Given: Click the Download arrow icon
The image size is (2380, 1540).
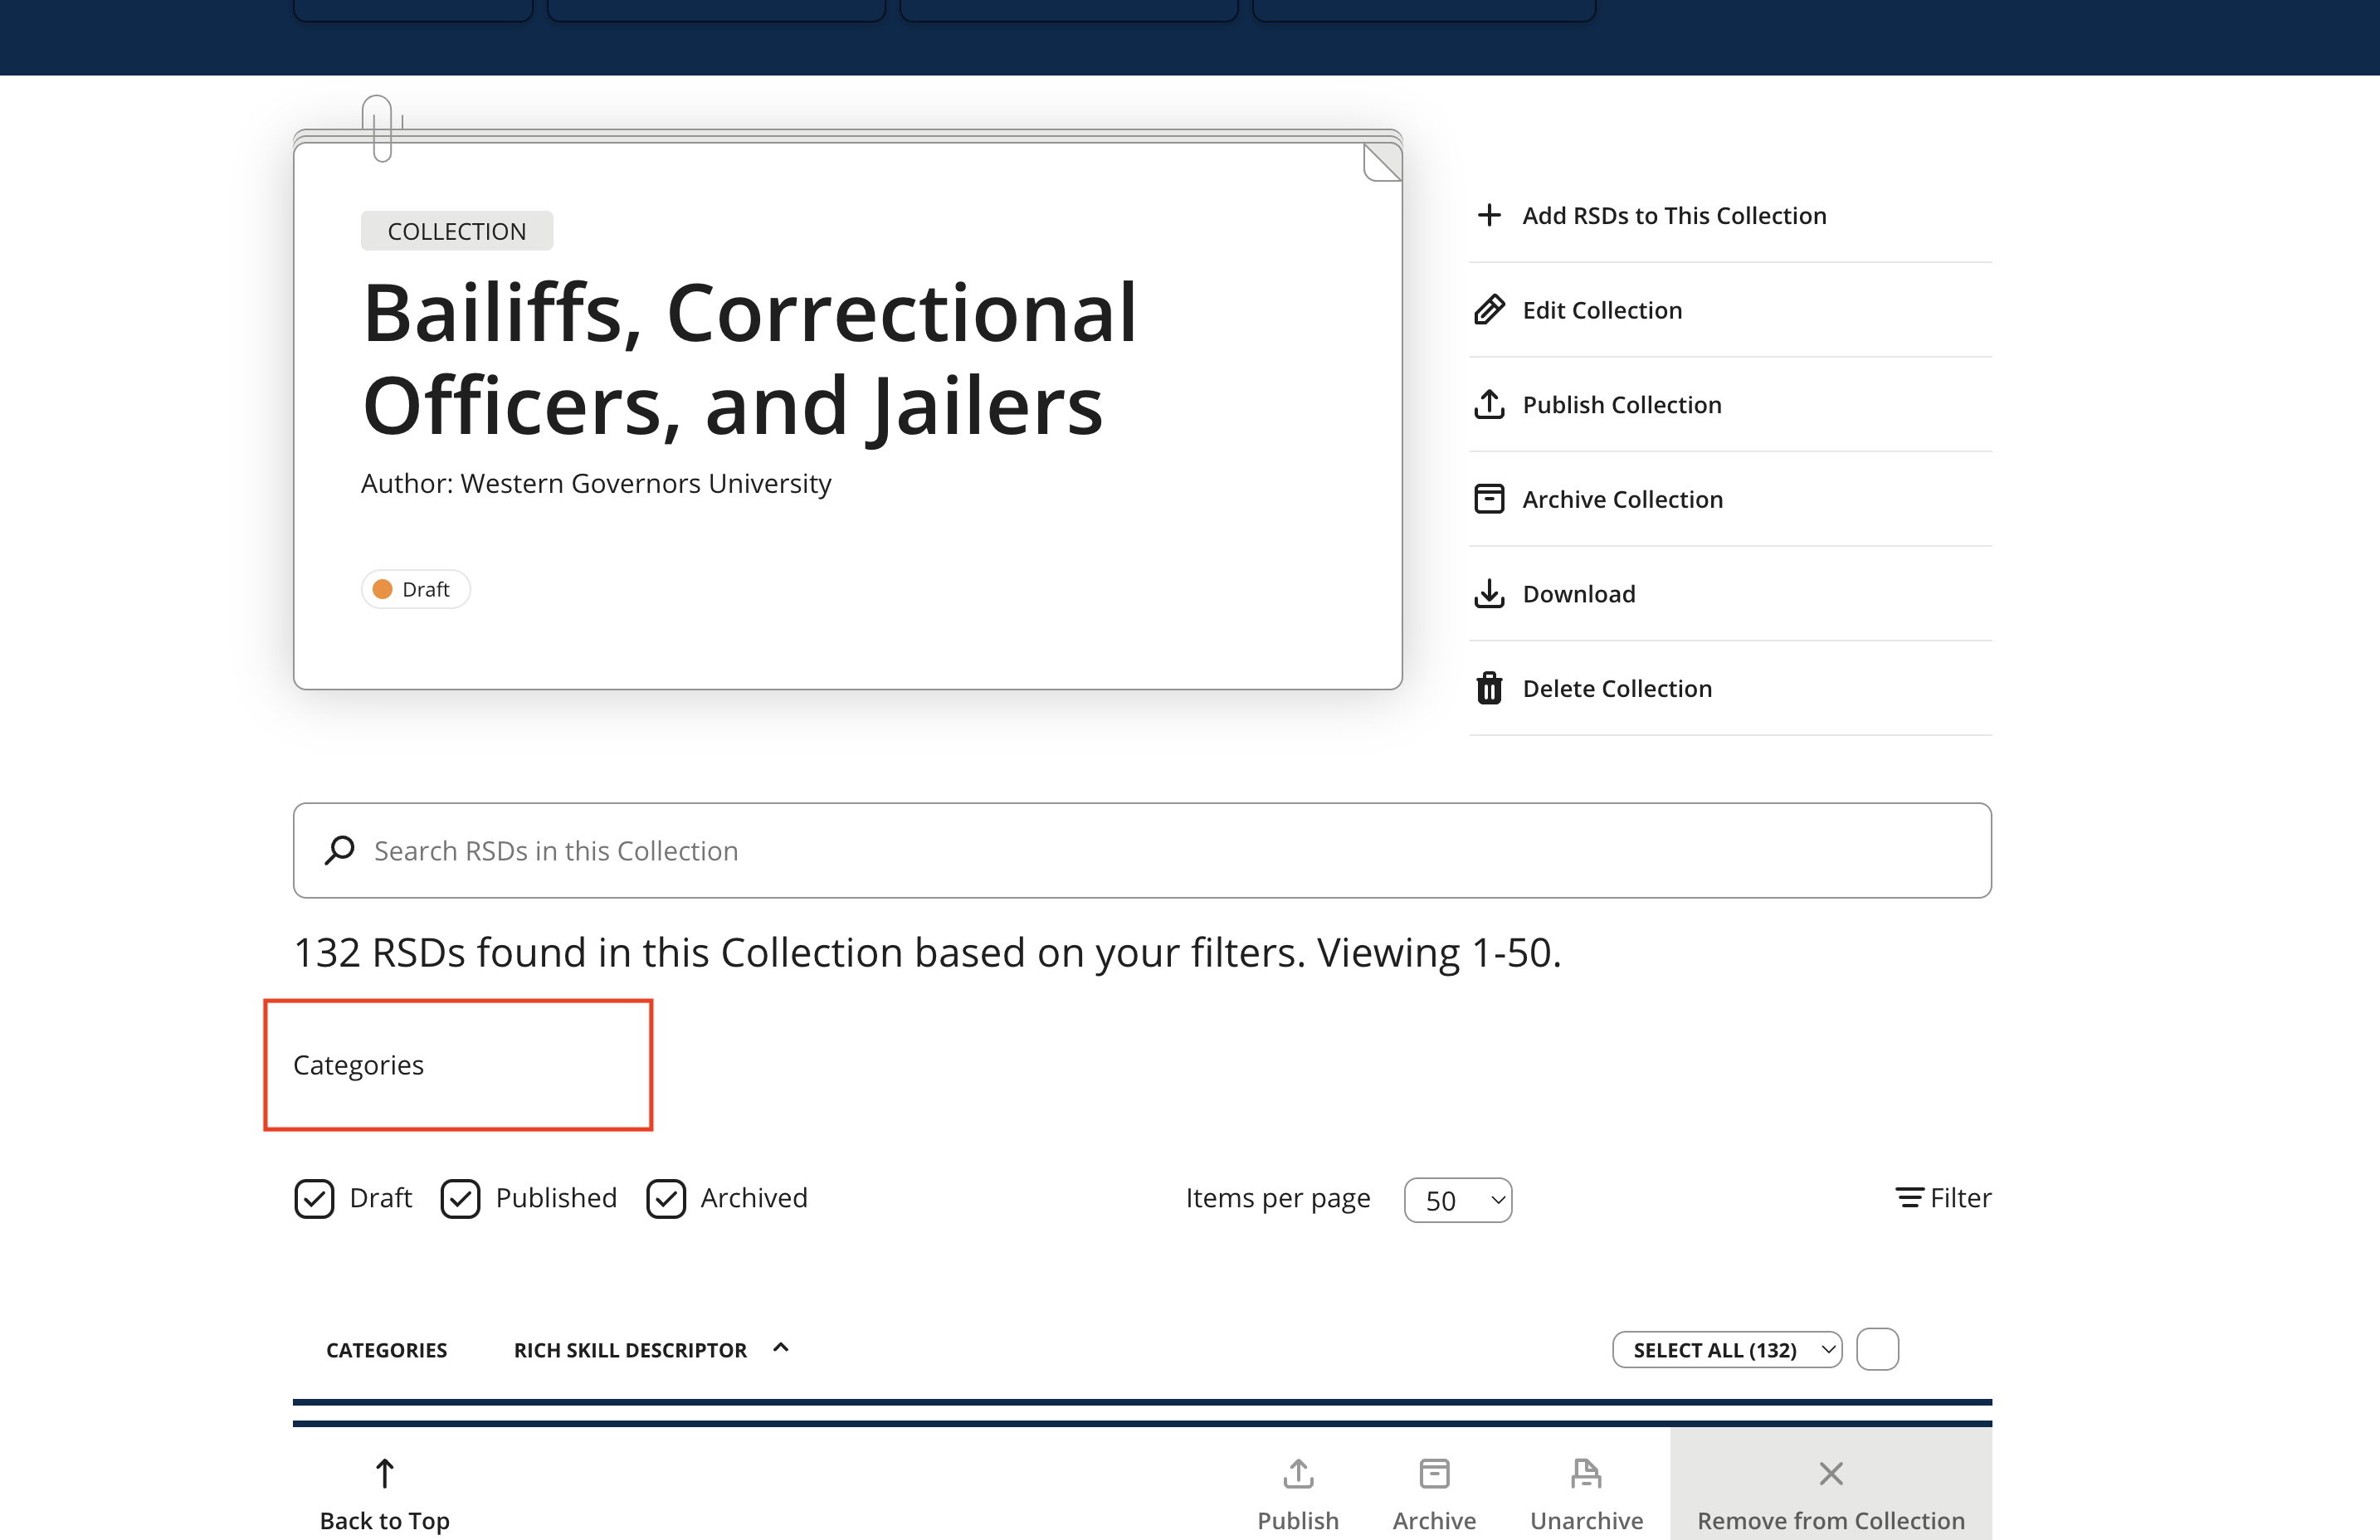Looking at the screenshot, I should pos(1489,593).
